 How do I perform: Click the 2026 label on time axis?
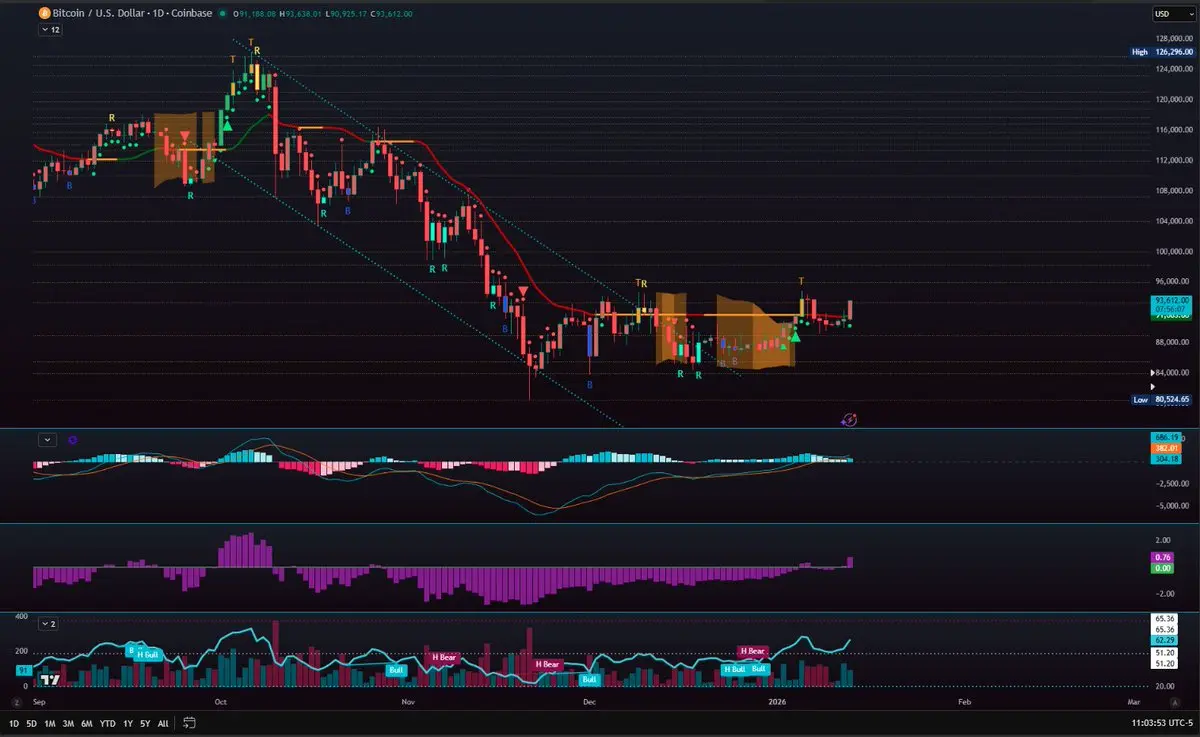click(778, 703)
